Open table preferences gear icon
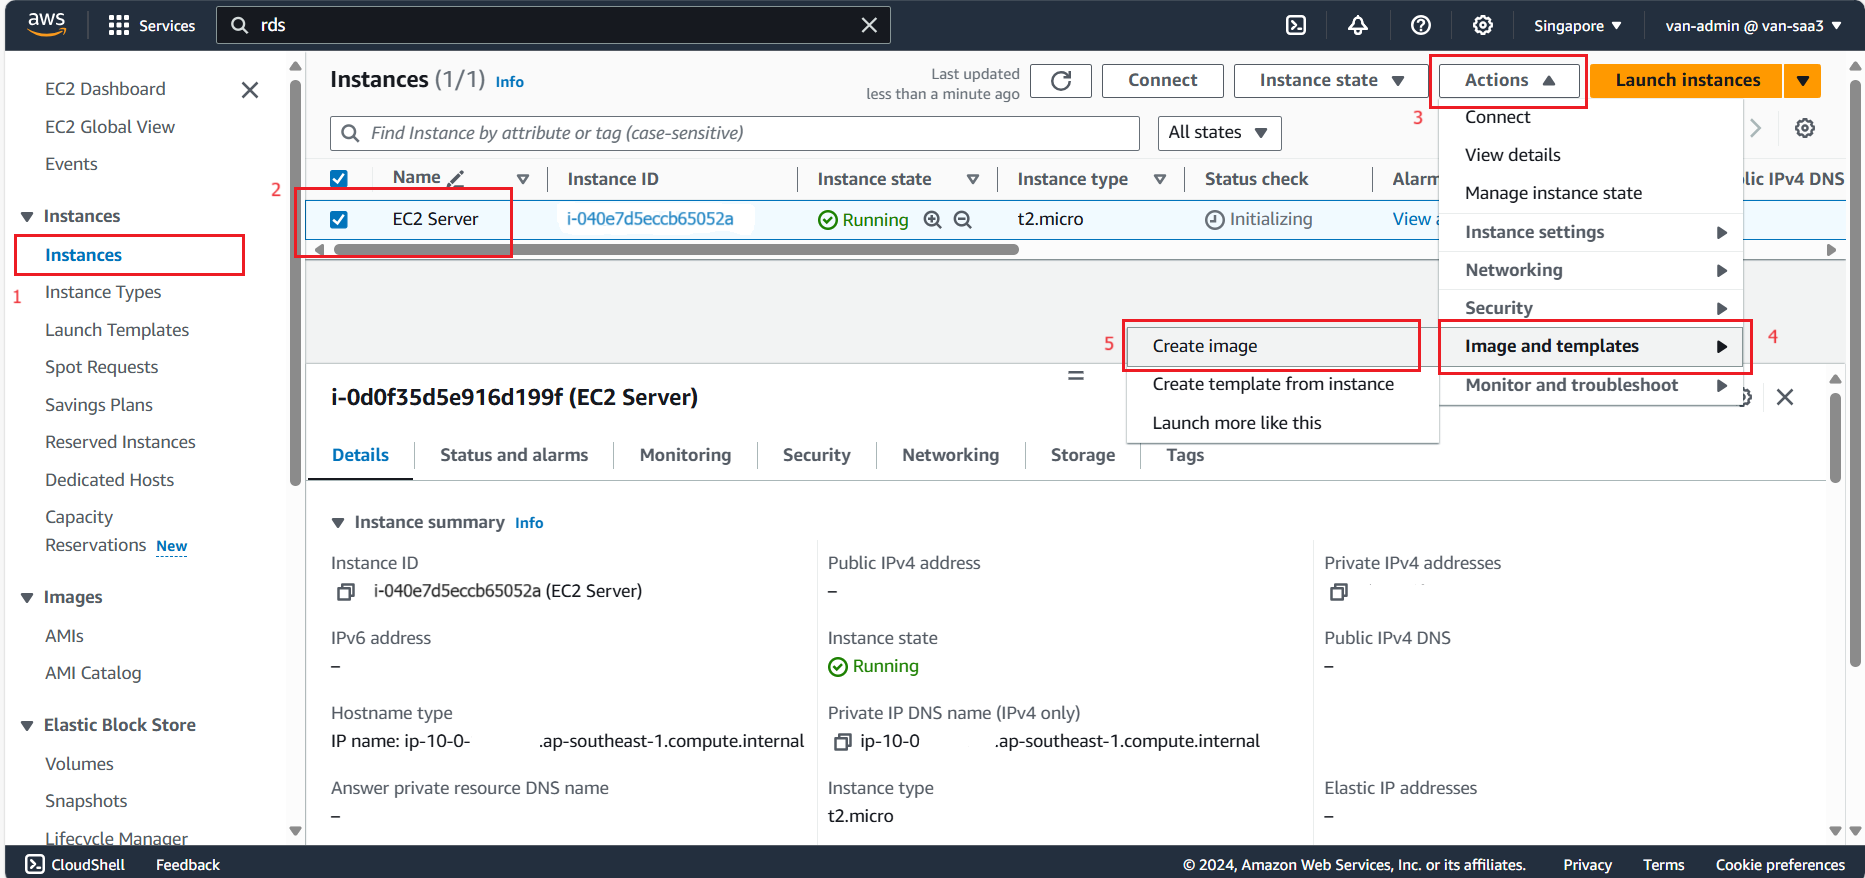The width and height of the screenshot is (1865, 878). click(x=1805, y=128)
